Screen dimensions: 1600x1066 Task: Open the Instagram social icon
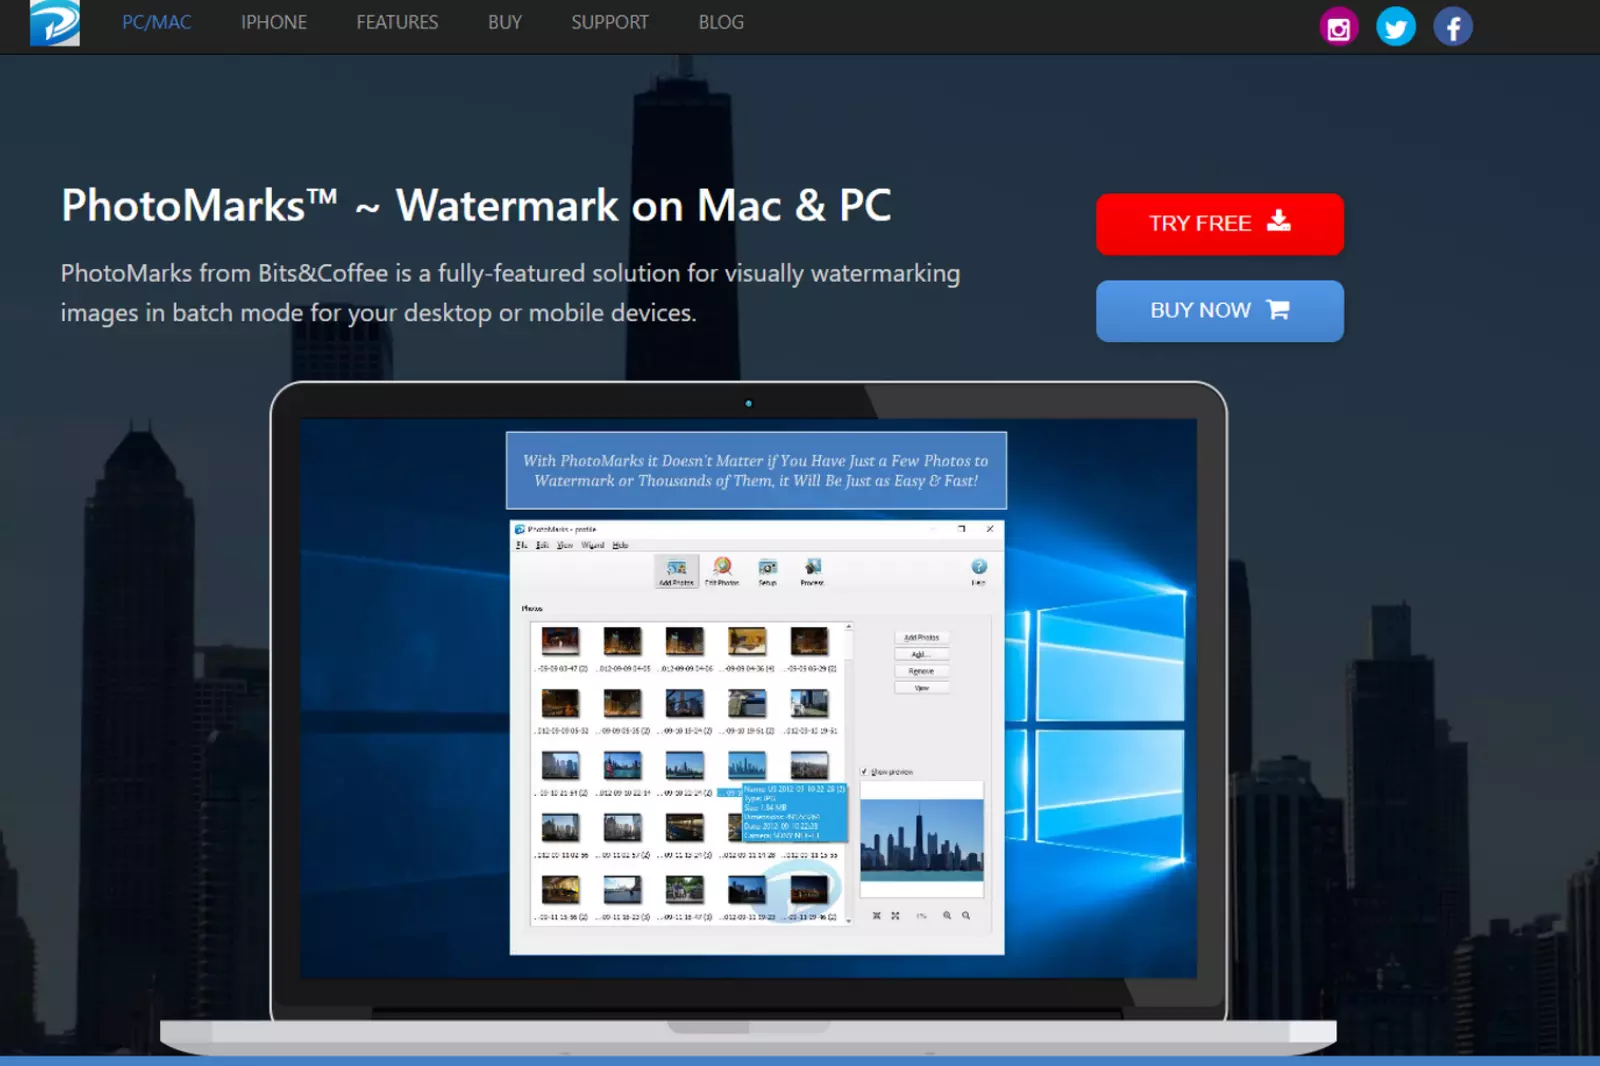[1339, 27]
